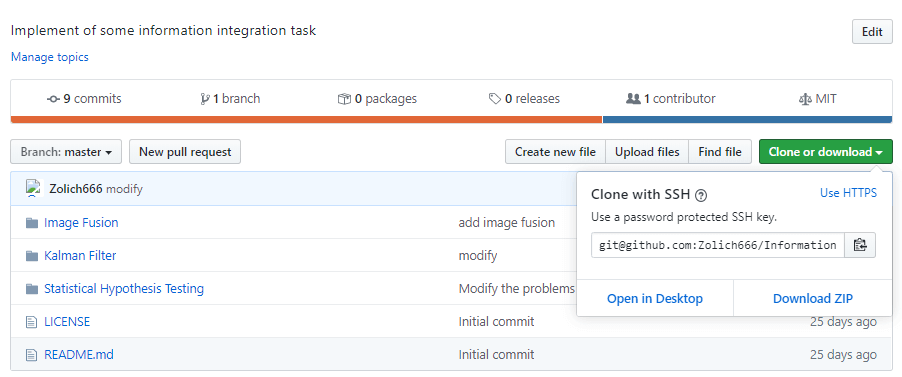Switch to Use HTTPS link
This screenshot has height=377, width=902.
click(x=849, y=193)
